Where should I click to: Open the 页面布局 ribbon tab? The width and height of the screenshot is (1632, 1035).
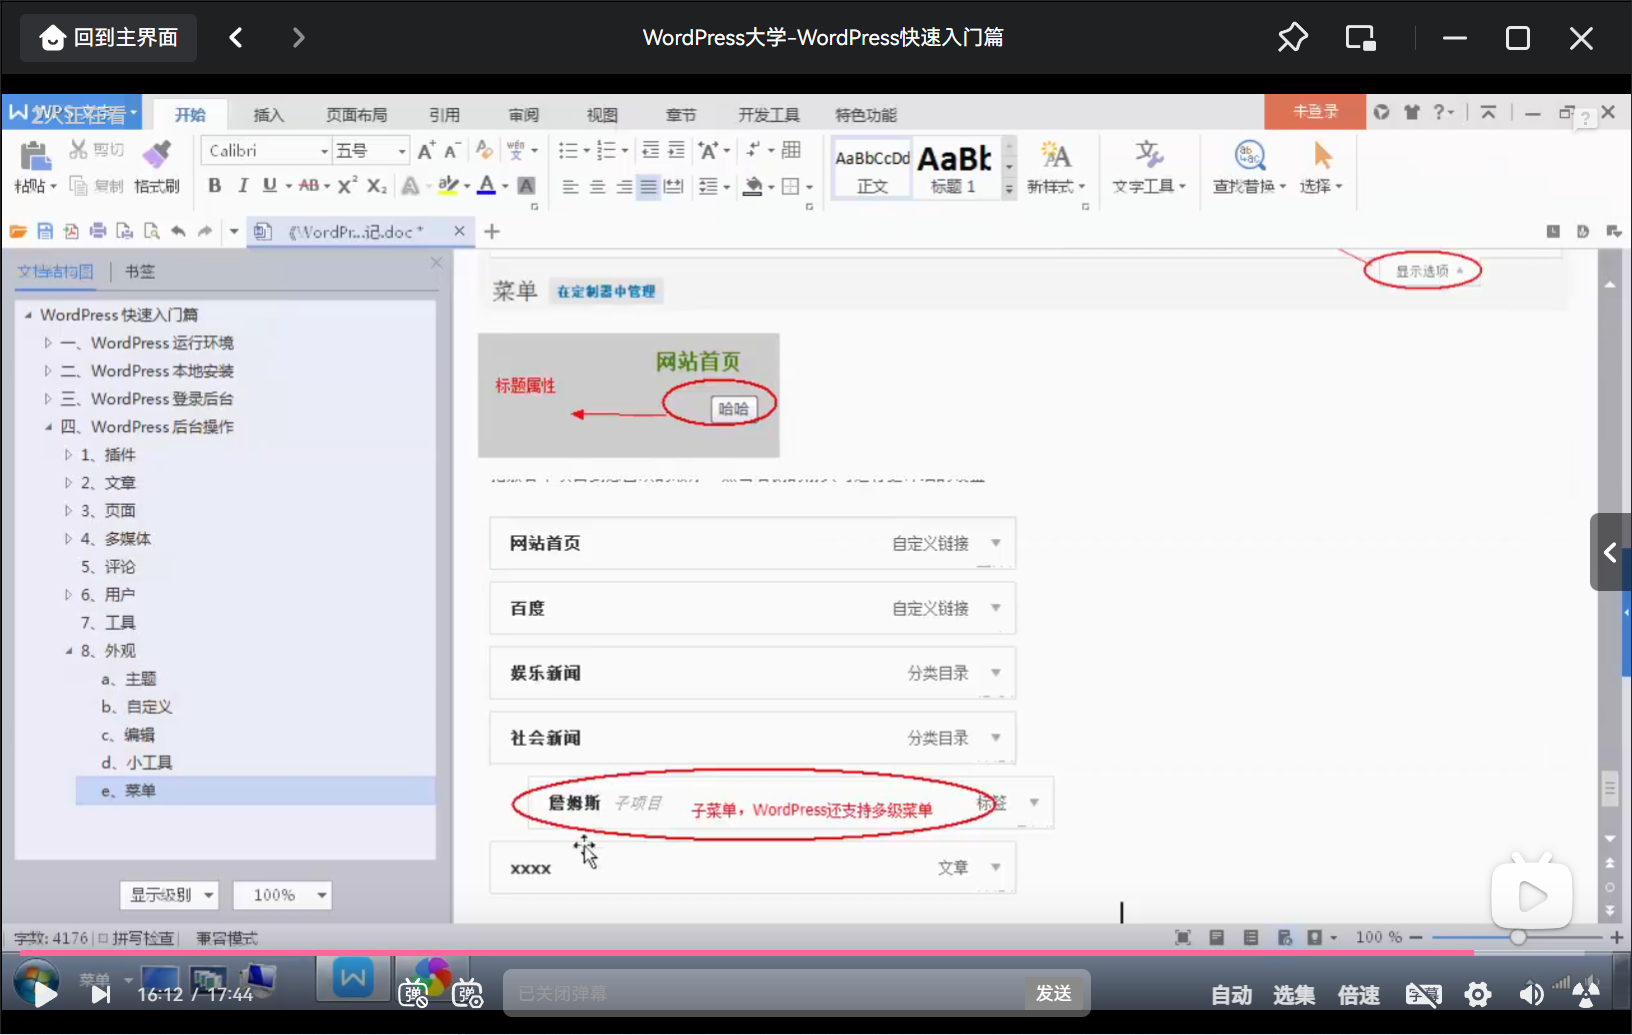point(357,115)
